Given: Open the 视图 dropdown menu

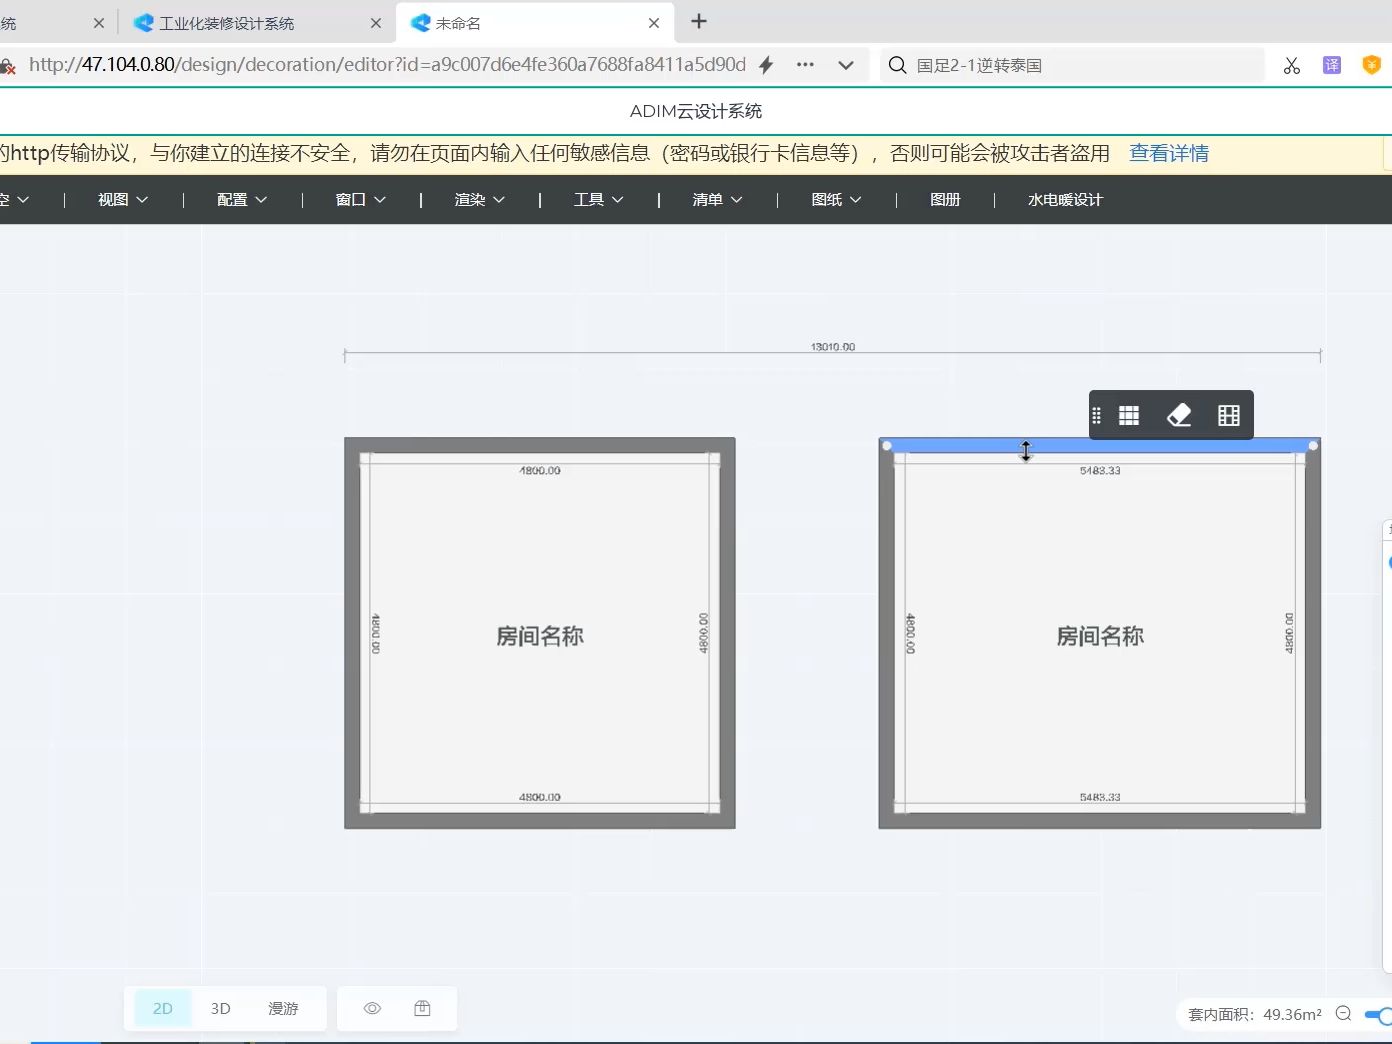Looking at the screenshot, I should click(120, 199).
